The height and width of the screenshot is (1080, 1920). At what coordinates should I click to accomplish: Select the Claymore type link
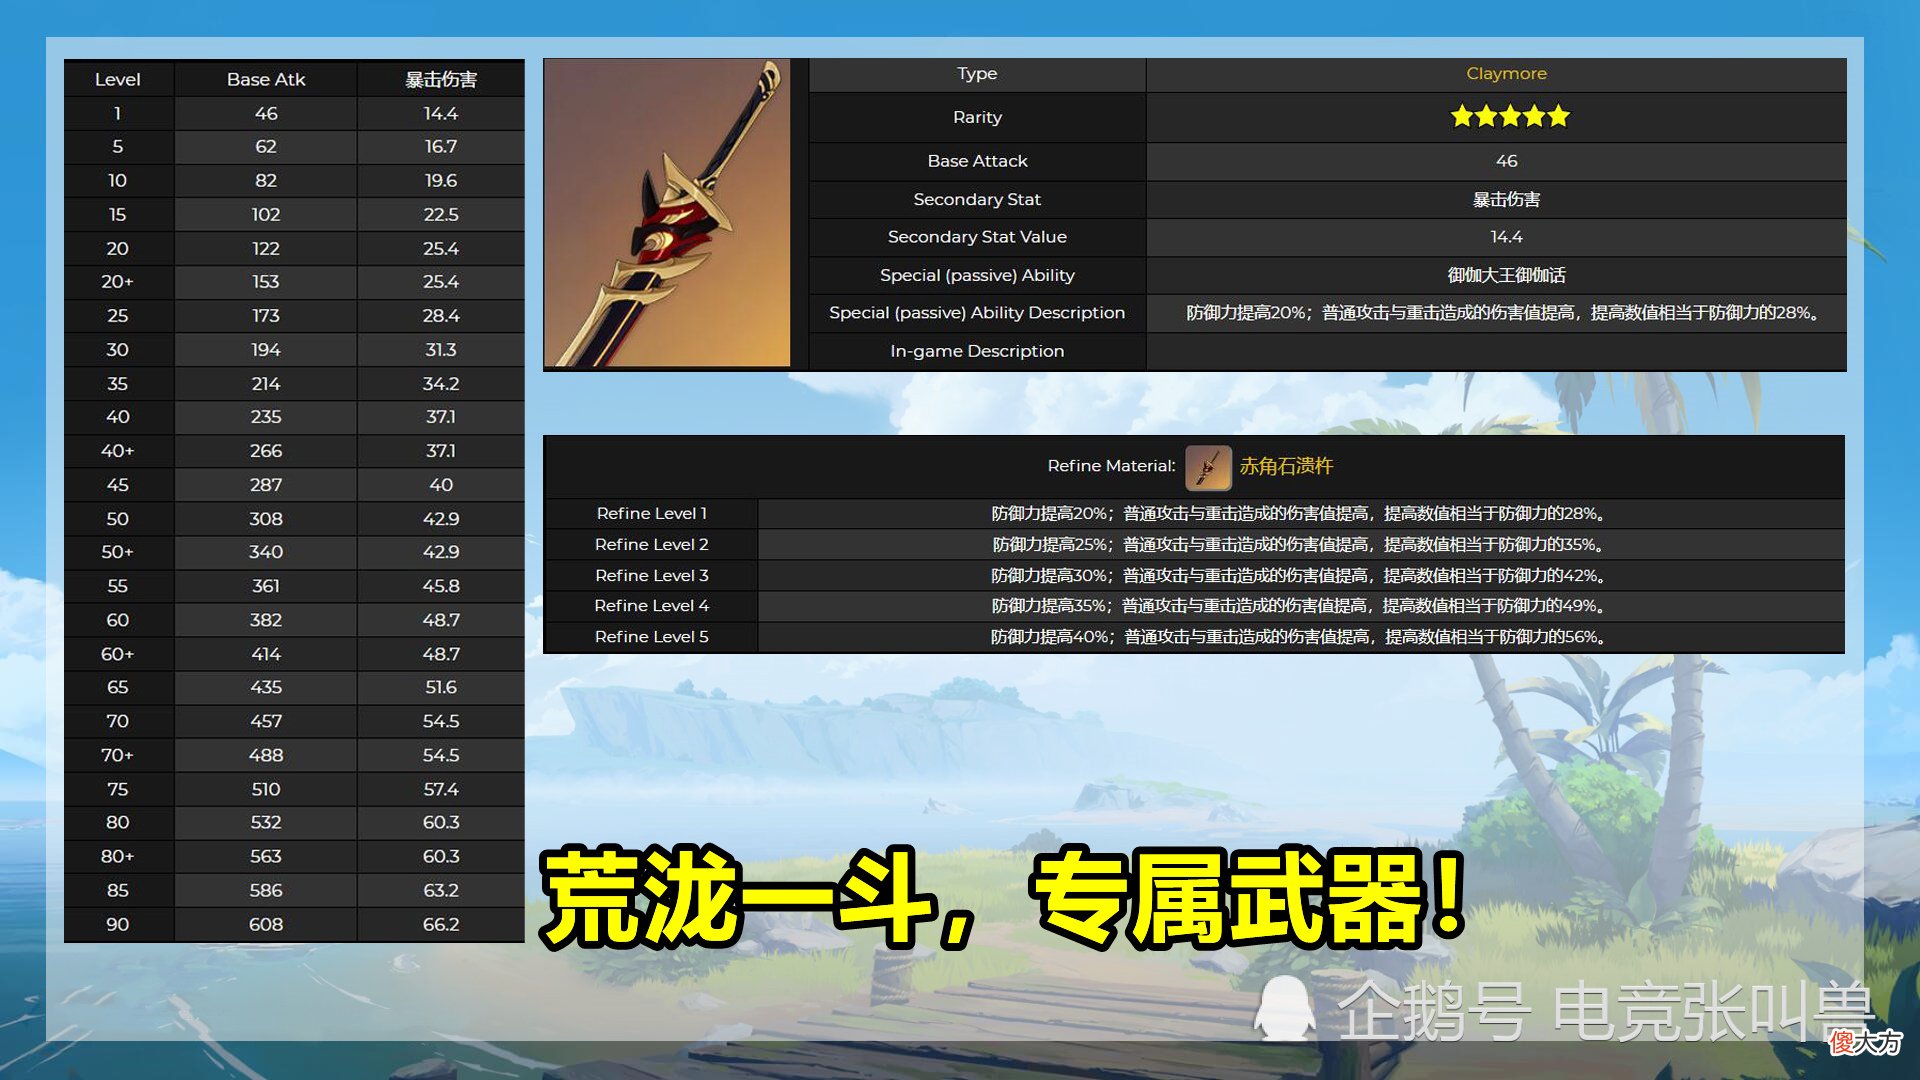point(1506,74)
